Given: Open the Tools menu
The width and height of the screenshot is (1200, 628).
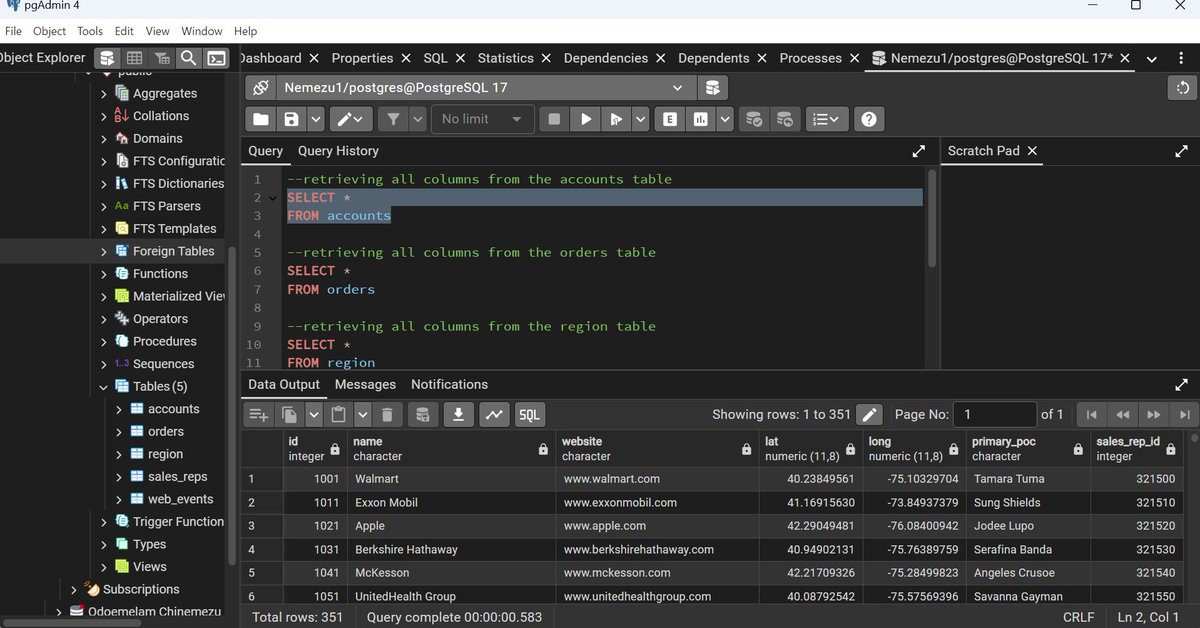Looking at the screenshot, I should [90, 31].
